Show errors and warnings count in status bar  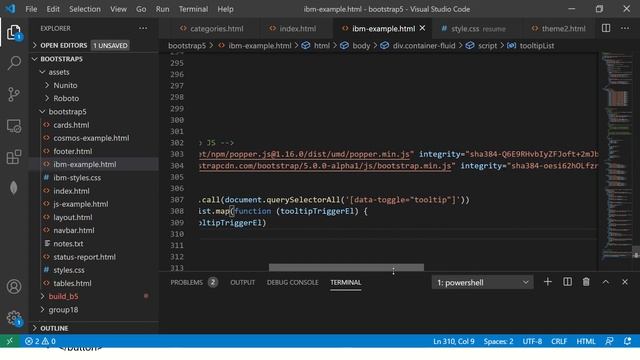coord(40,341)
